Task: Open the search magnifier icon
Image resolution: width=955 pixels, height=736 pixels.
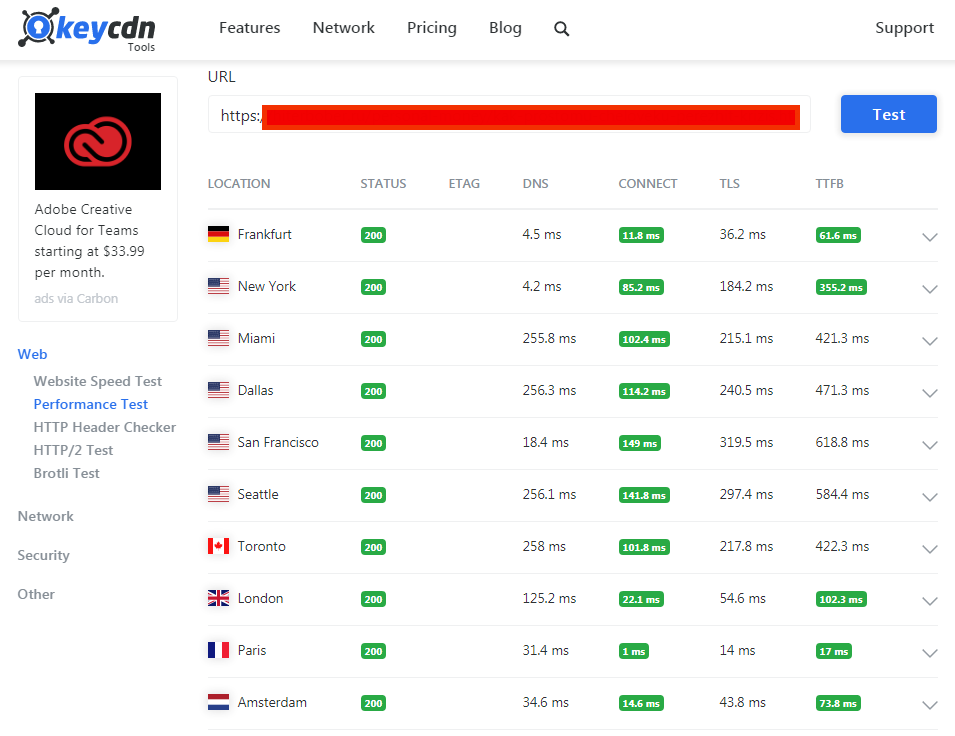Action: (x=562, y=29)
